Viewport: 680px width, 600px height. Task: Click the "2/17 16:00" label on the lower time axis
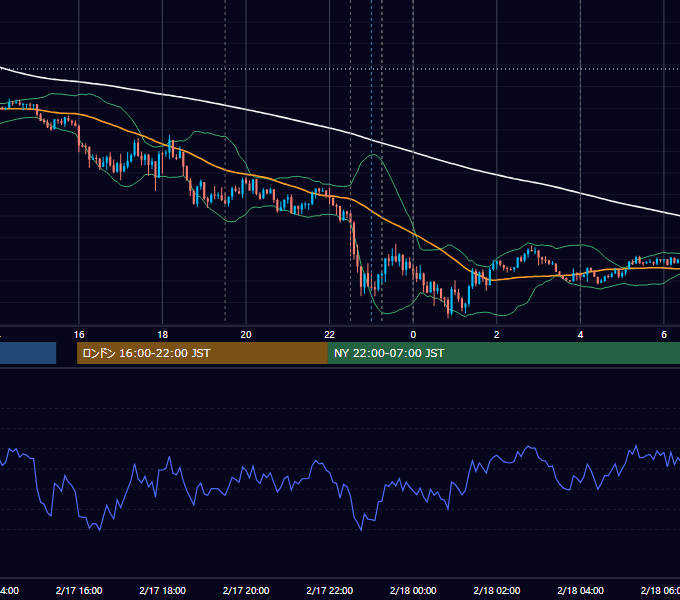click(79, 590)
